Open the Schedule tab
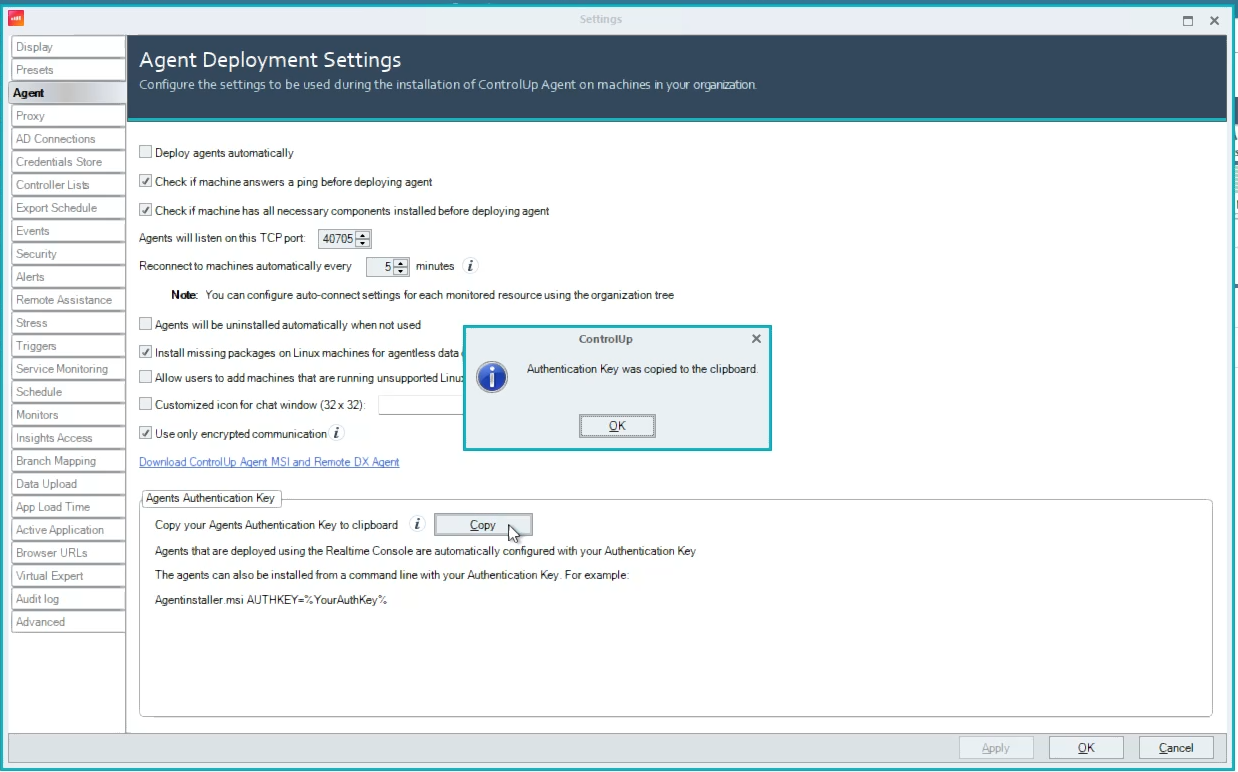Screen dimensions: 1238x772 tap(67, 392)
